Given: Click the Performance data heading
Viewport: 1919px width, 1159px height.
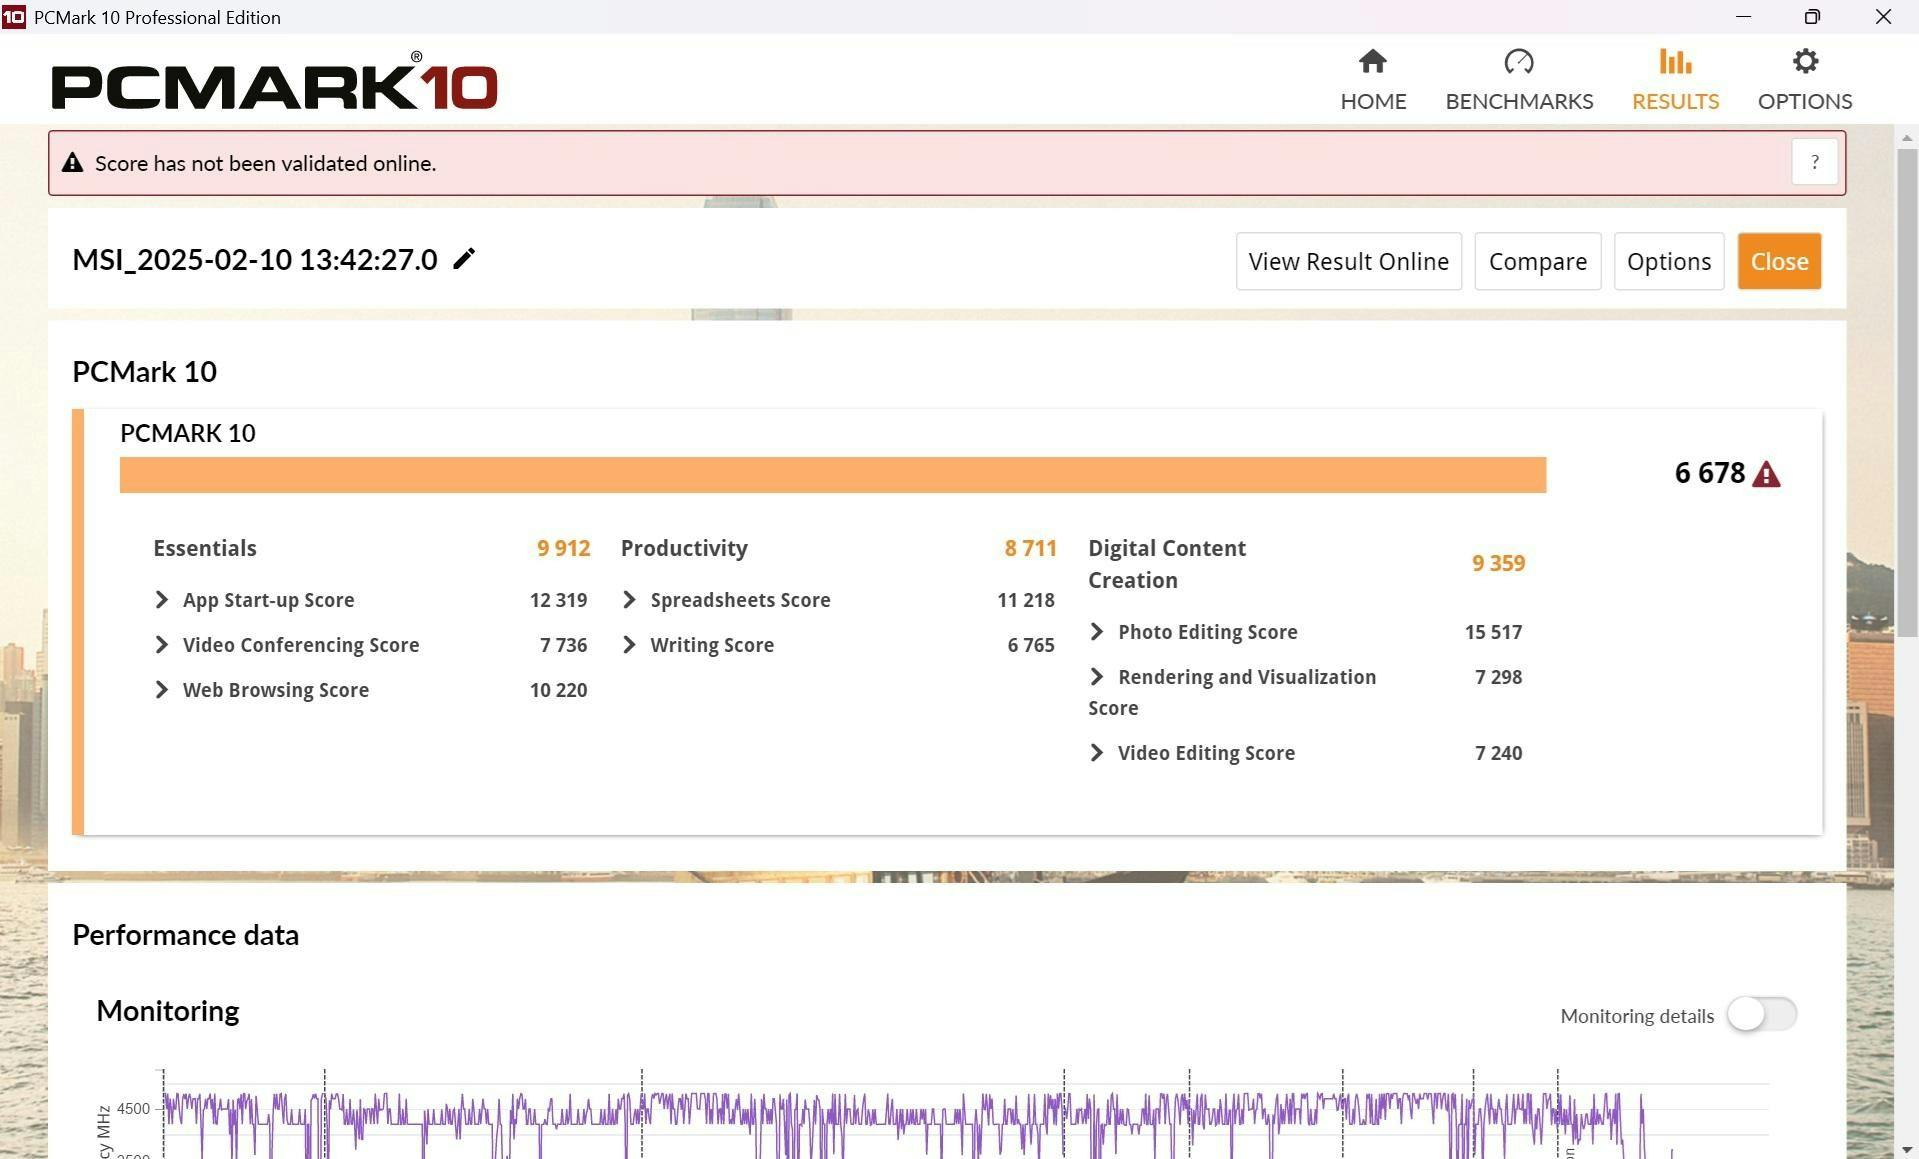Looking at the screenshot, I should (185, 935).
